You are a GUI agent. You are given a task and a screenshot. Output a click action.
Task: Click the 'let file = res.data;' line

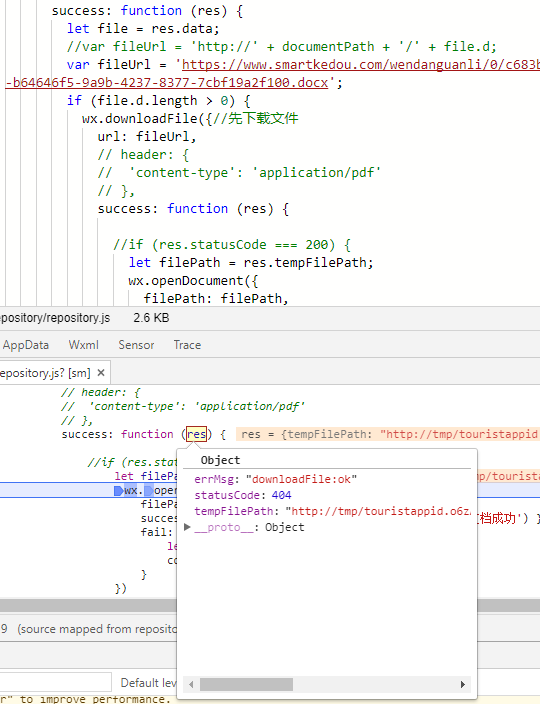(143, 29)
